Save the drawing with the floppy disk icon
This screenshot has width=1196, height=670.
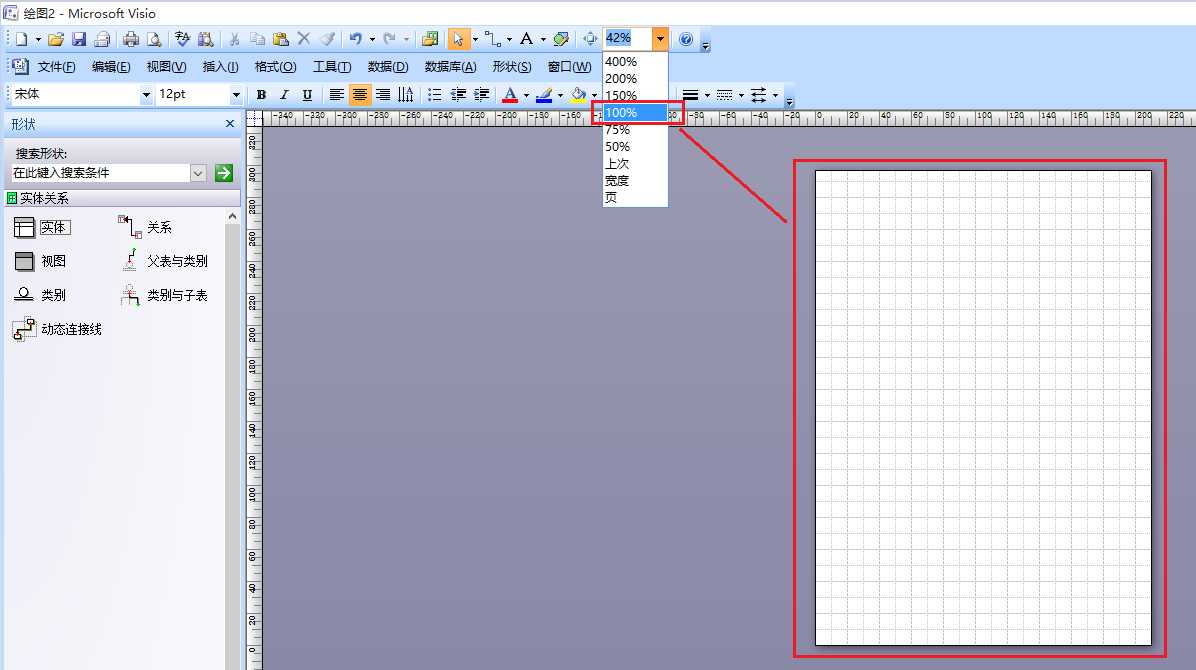[79, 39]
